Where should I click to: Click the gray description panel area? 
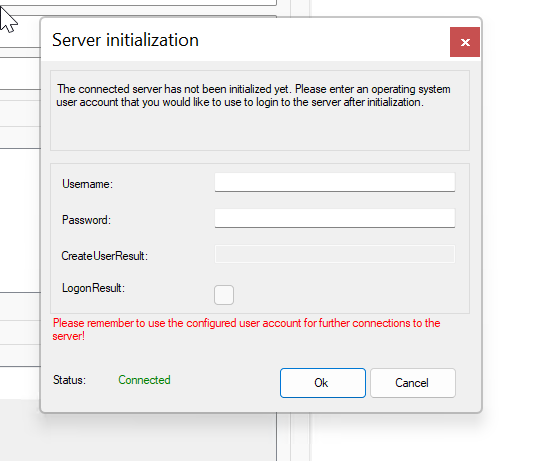point(260,129)
